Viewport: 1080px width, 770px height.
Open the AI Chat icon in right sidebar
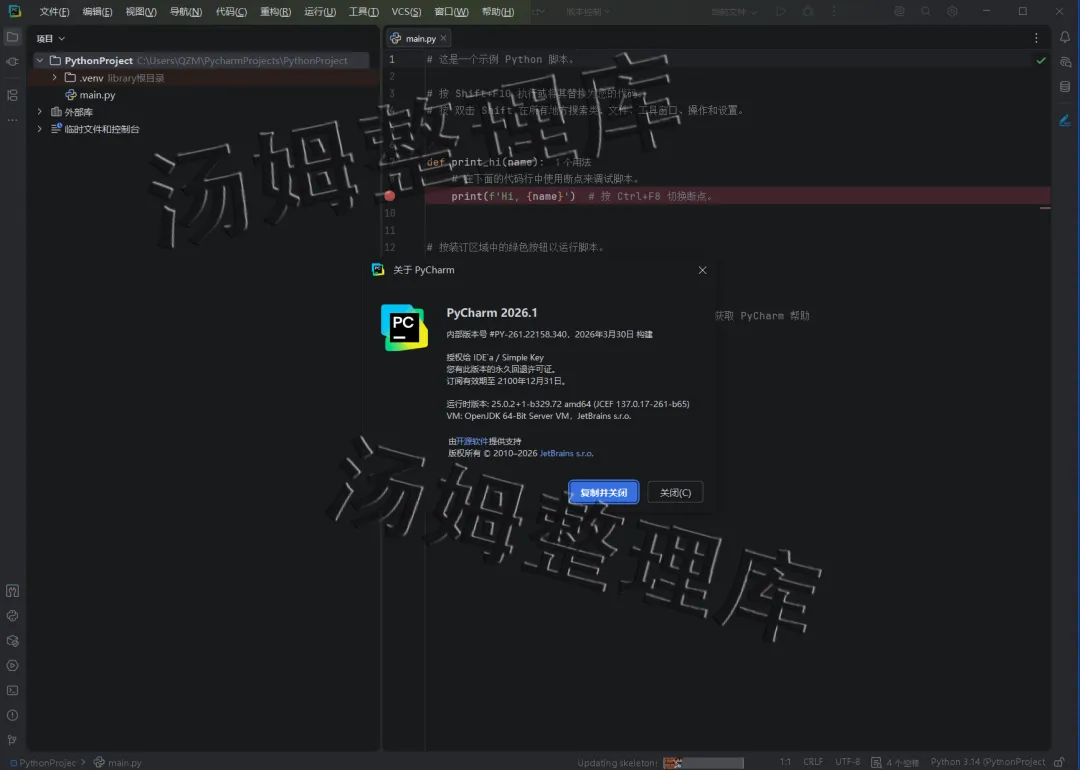pyautogui.click(x=1065, y=62)
